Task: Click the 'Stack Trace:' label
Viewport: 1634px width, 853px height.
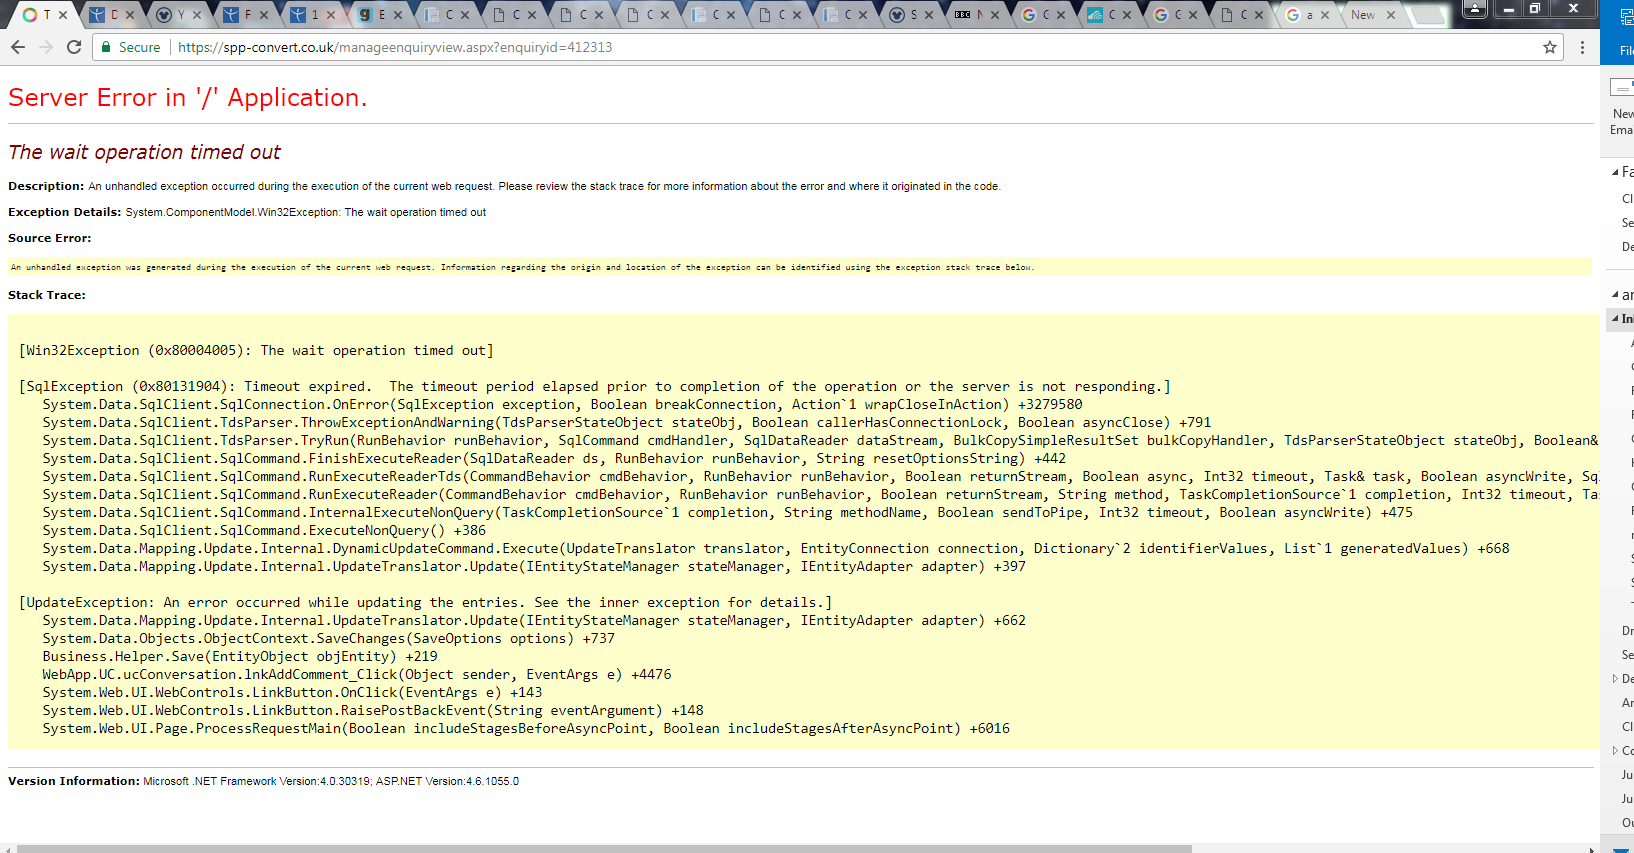Action: 47,295
